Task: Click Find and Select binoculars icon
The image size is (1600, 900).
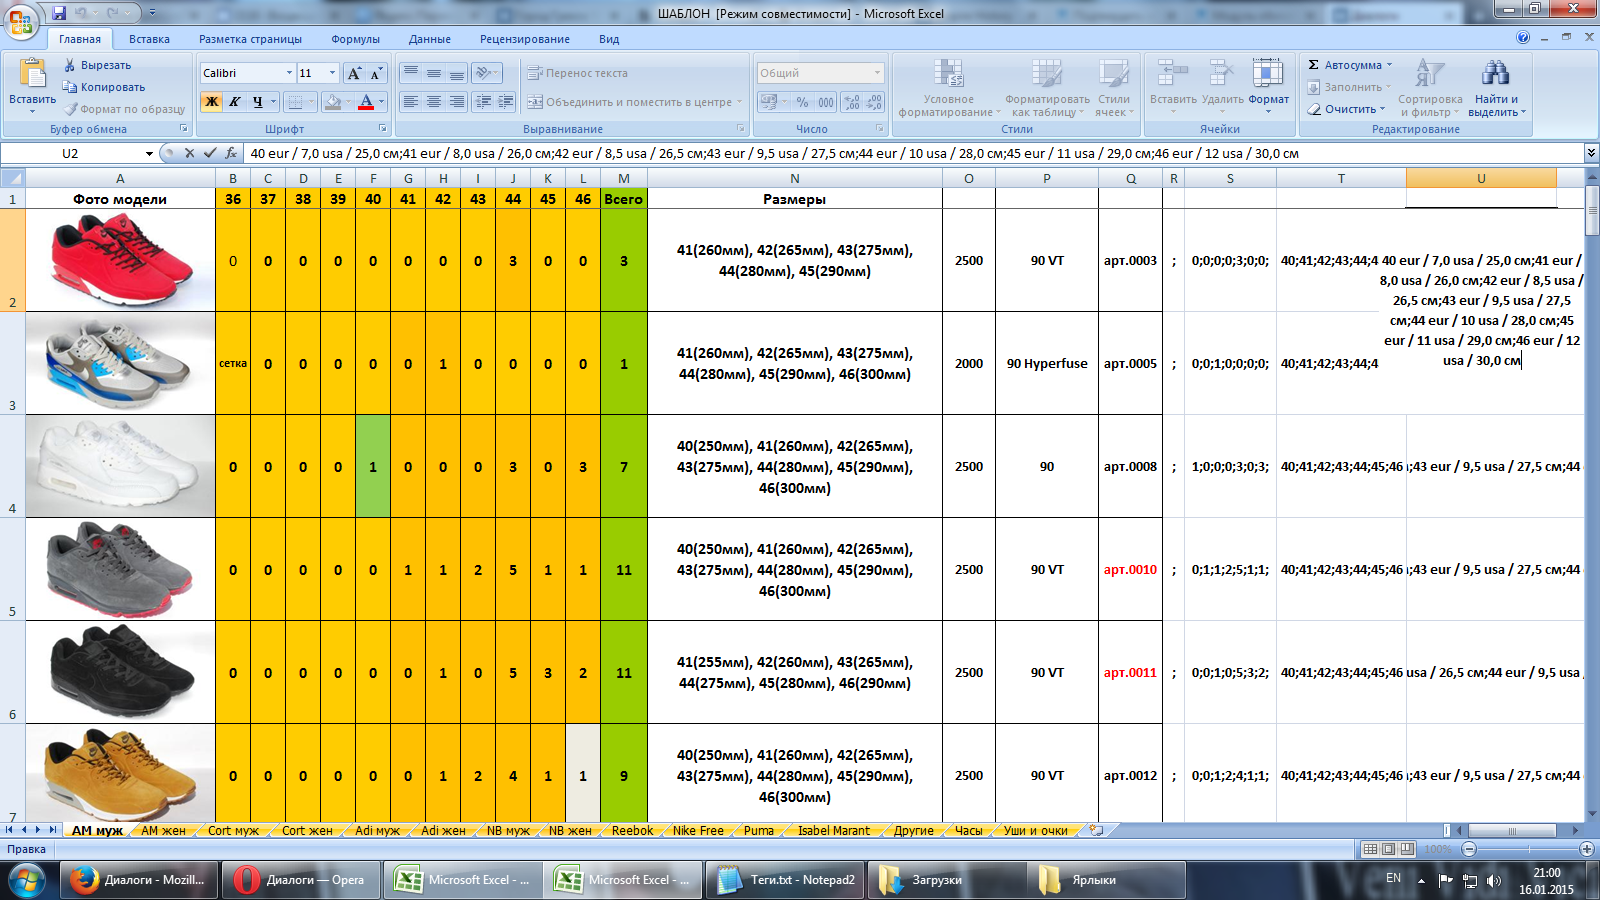Action: click(x=1496, y=75)
